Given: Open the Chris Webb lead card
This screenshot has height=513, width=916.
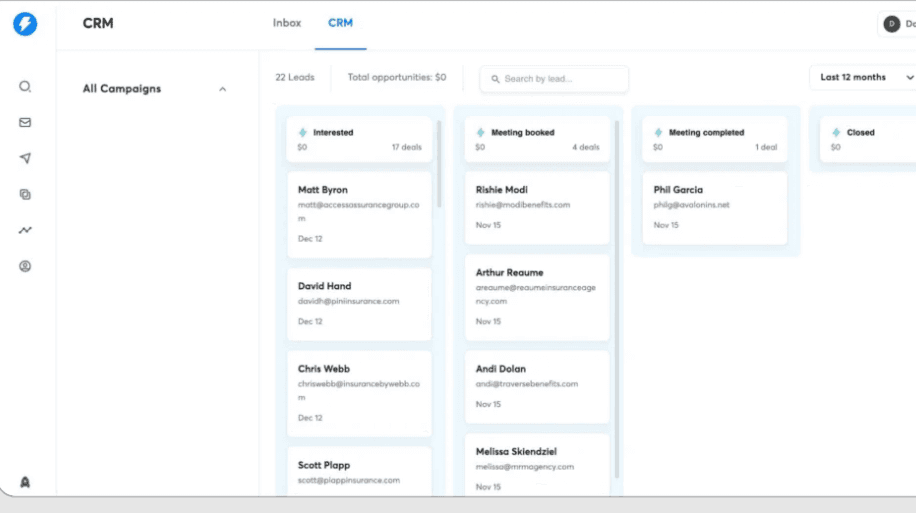Looking at the screenshot, I should pyautogui.click(x=359, y=393).
